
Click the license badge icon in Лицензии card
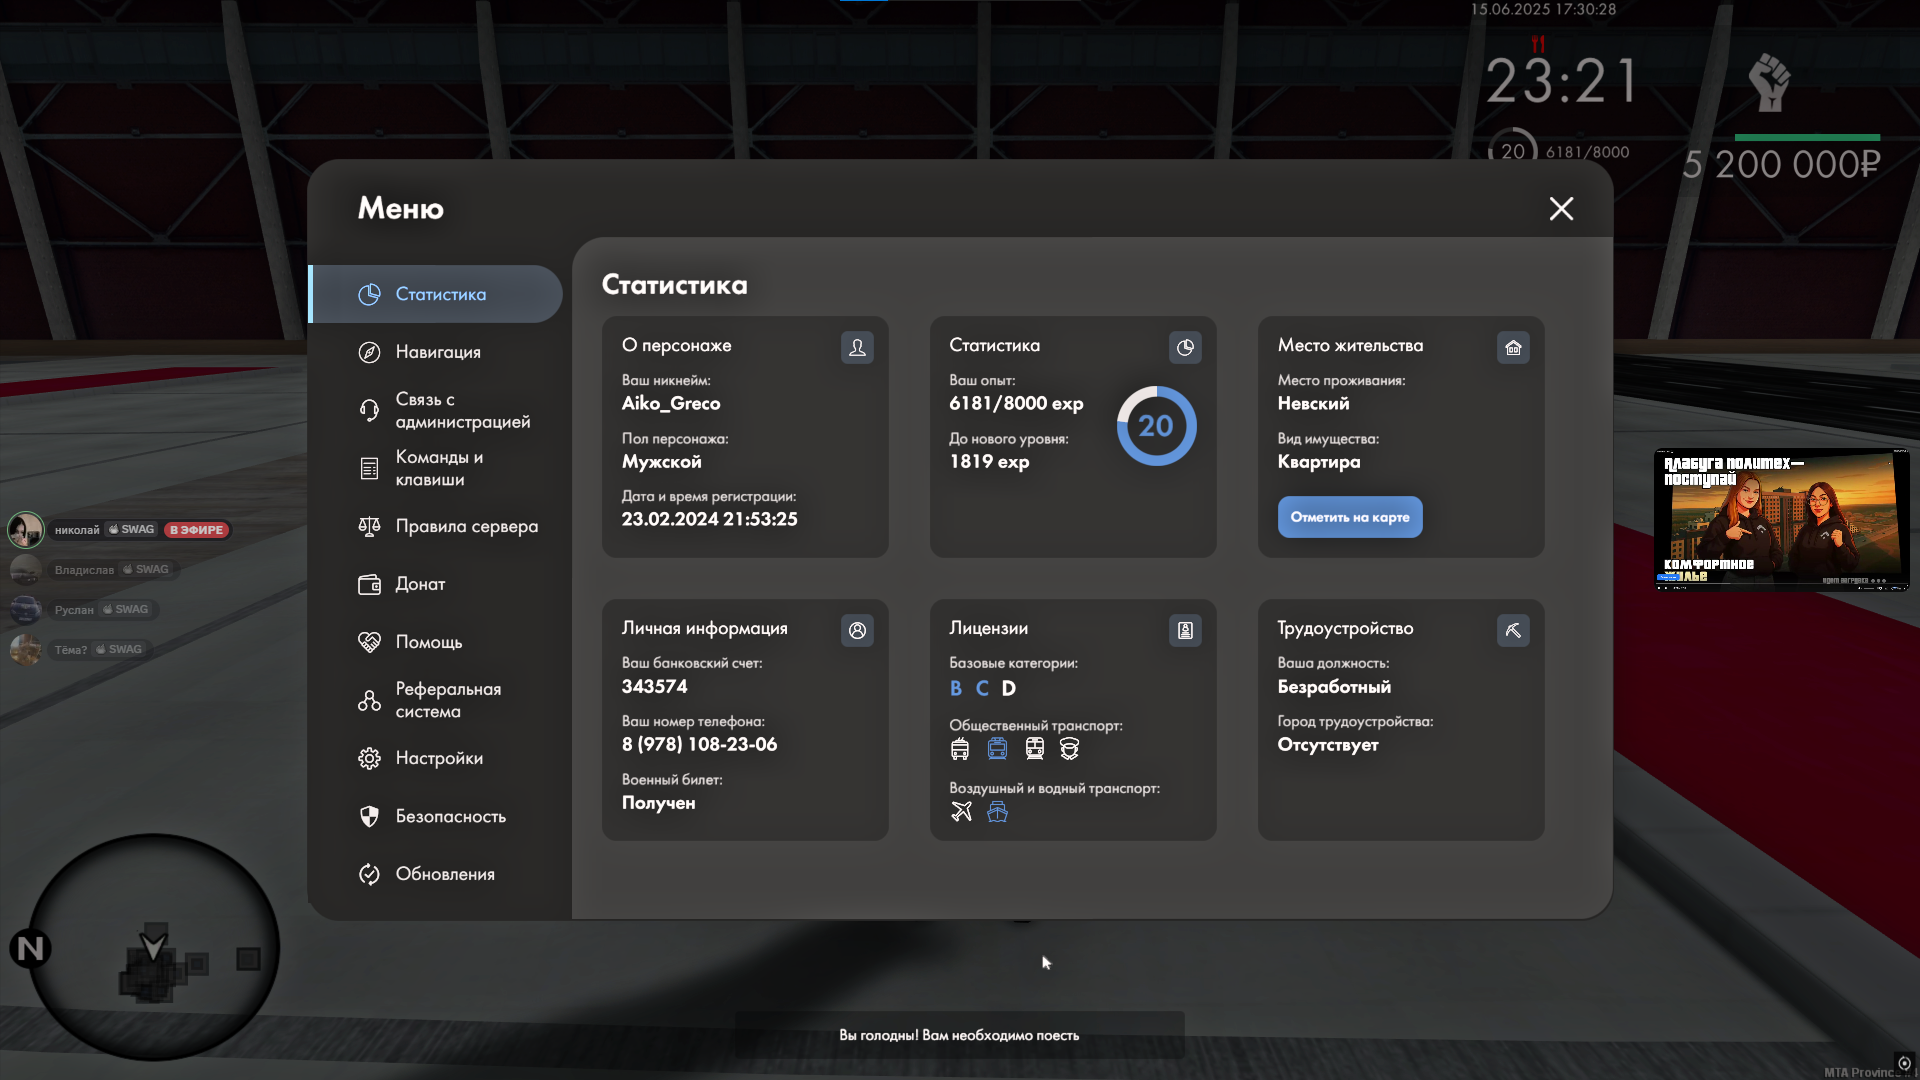coord(1185,630)
